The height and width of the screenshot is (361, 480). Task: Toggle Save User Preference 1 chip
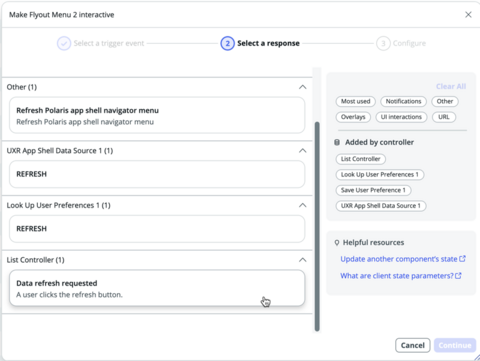pyautogui.click(x=373, y=190)
